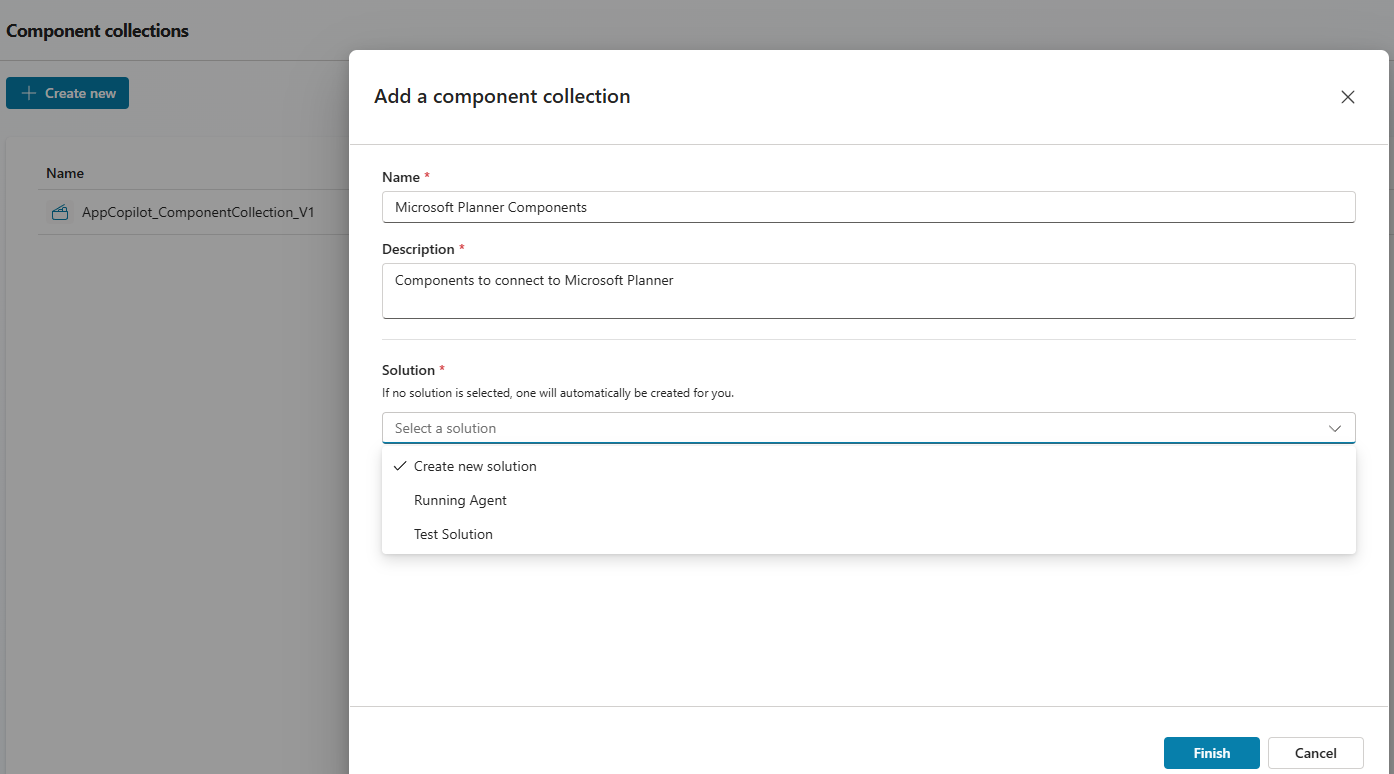Cancel the component collection dialog
The image size is (1394, 774).
point(1315,753)
